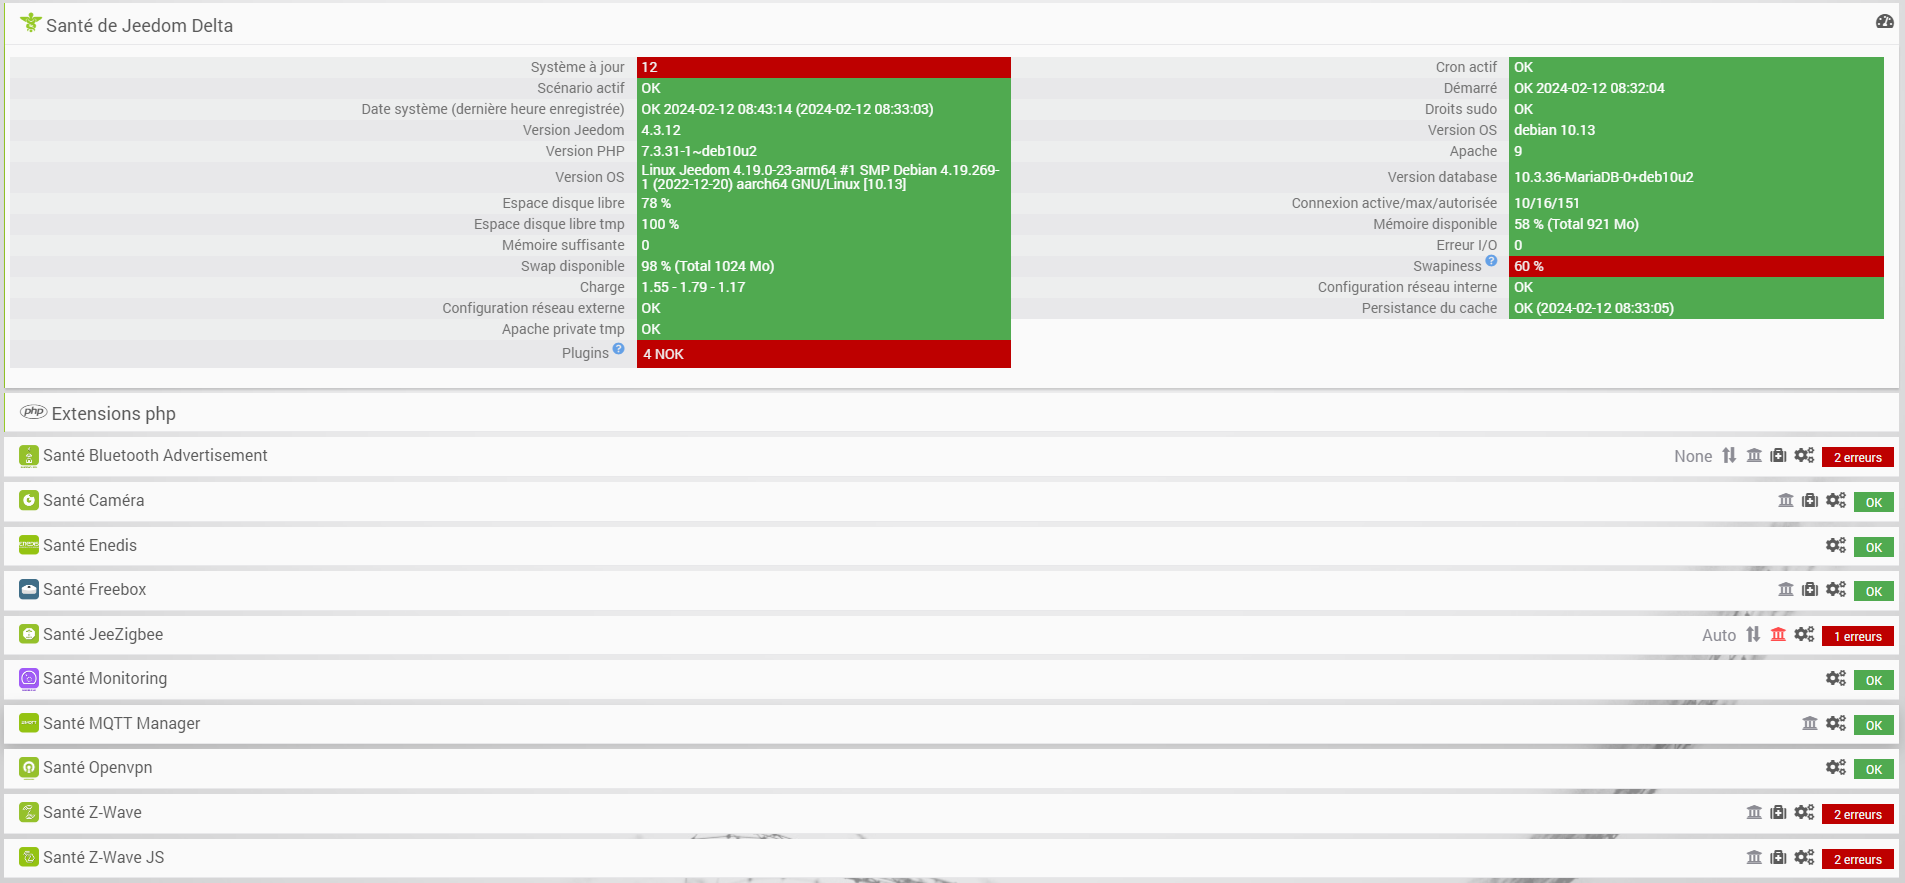The height and width of the screenshot is (883, 1905).
Task: Click the '10/16/151' connexion value
Action: (1547, 203)
